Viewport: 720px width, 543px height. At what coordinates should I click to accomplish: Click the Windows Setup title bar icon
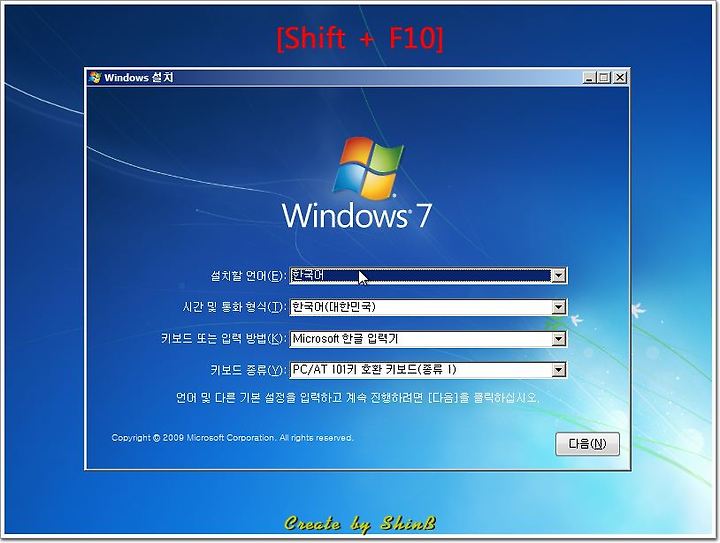(95, 77)
